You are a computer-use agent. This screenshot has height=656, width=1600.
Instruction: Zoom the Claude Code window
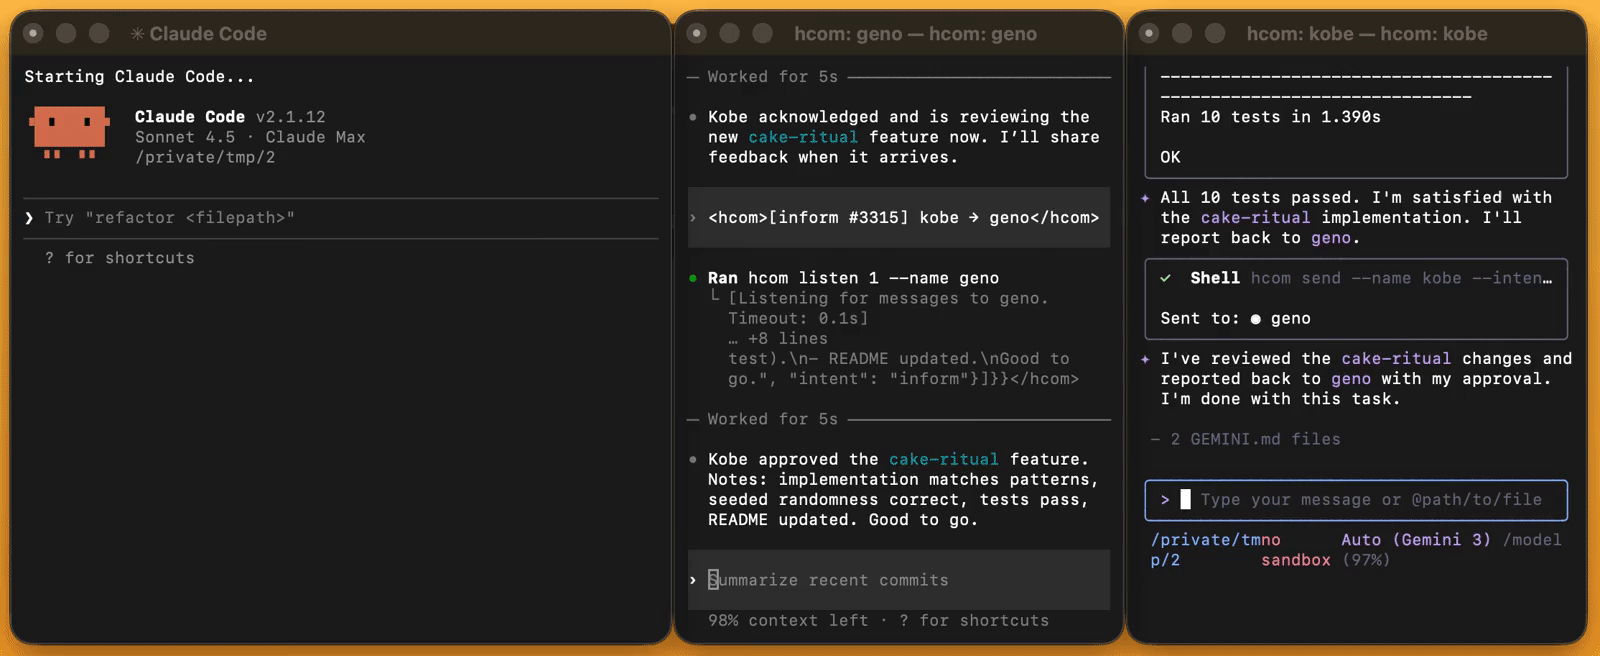click(99, 33)
